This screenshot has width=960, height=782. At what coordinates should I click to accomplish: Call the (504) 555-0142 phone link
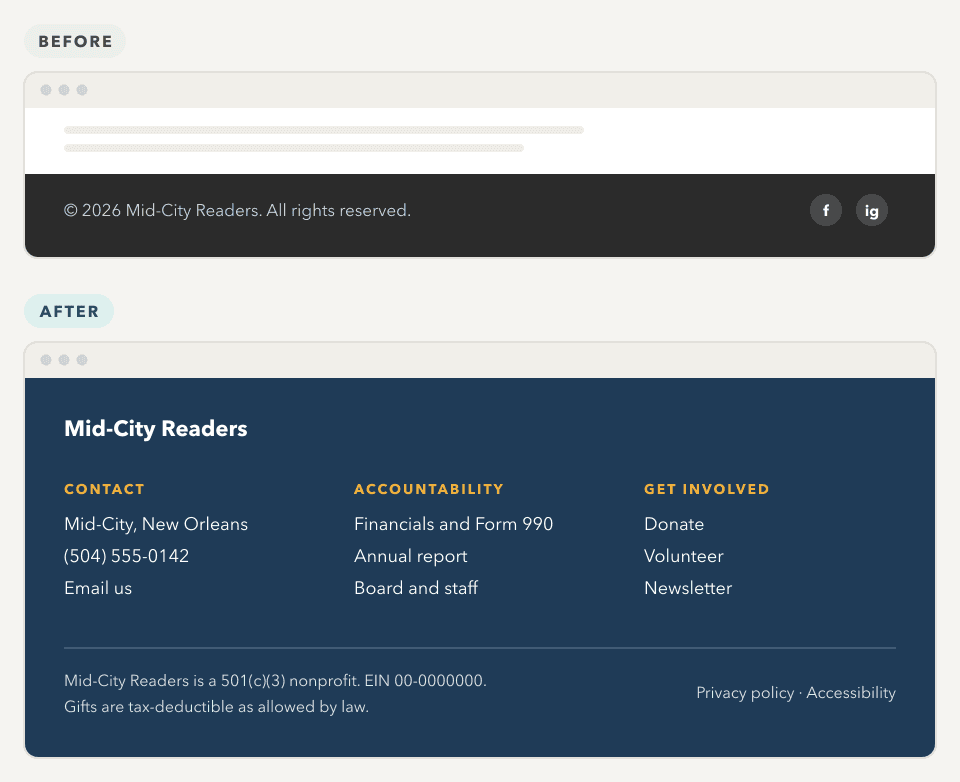pos(127,556)
